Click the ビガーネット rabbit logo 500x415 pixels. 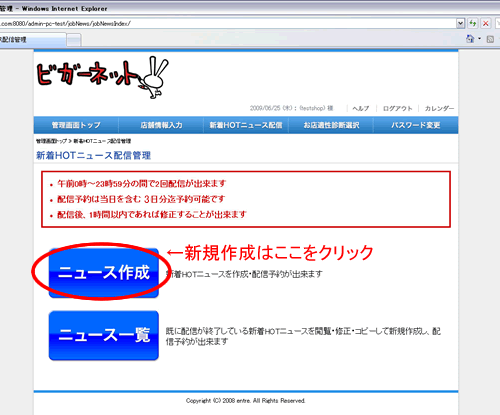102,77
